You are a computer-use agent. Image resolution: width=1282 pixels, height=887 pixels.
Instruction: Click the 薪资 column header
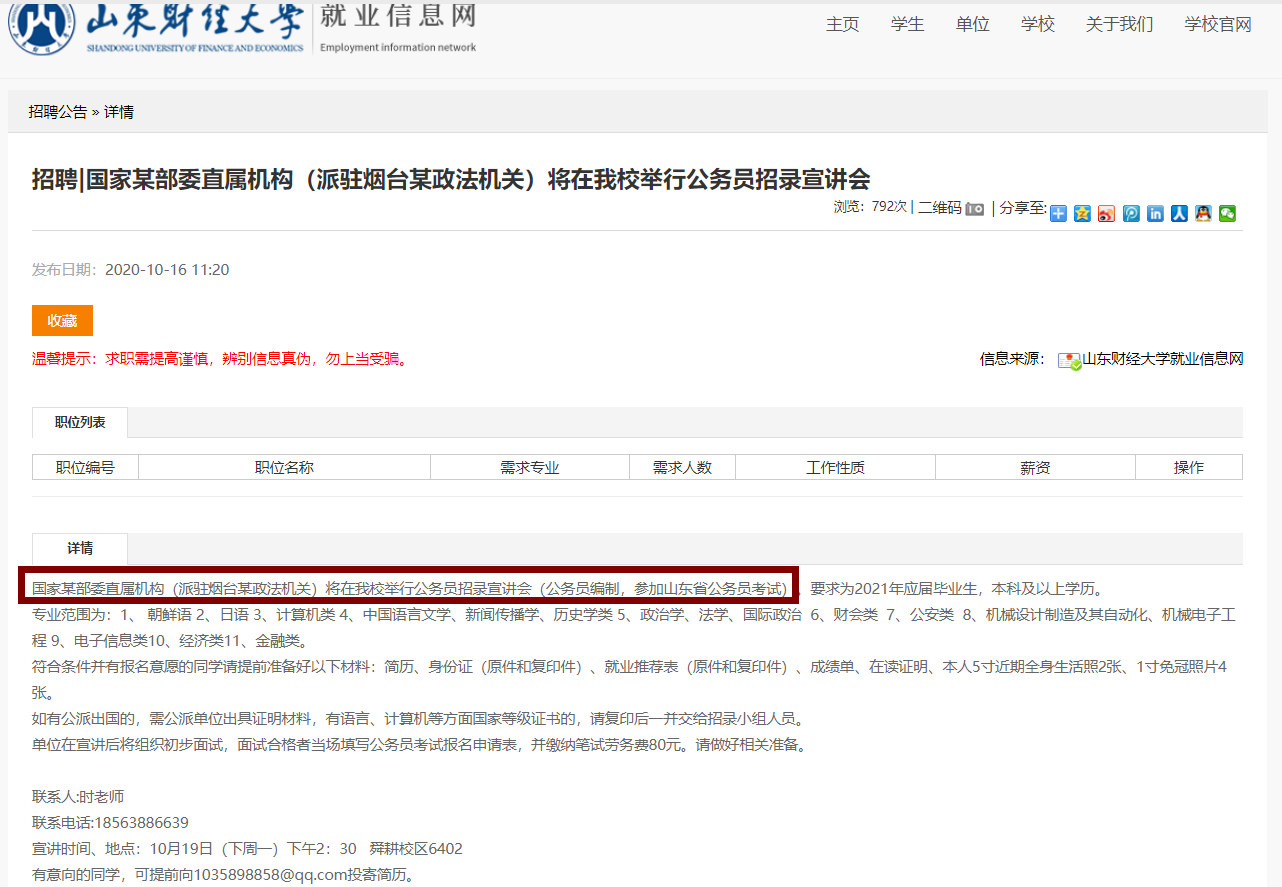coord(1035,467)
